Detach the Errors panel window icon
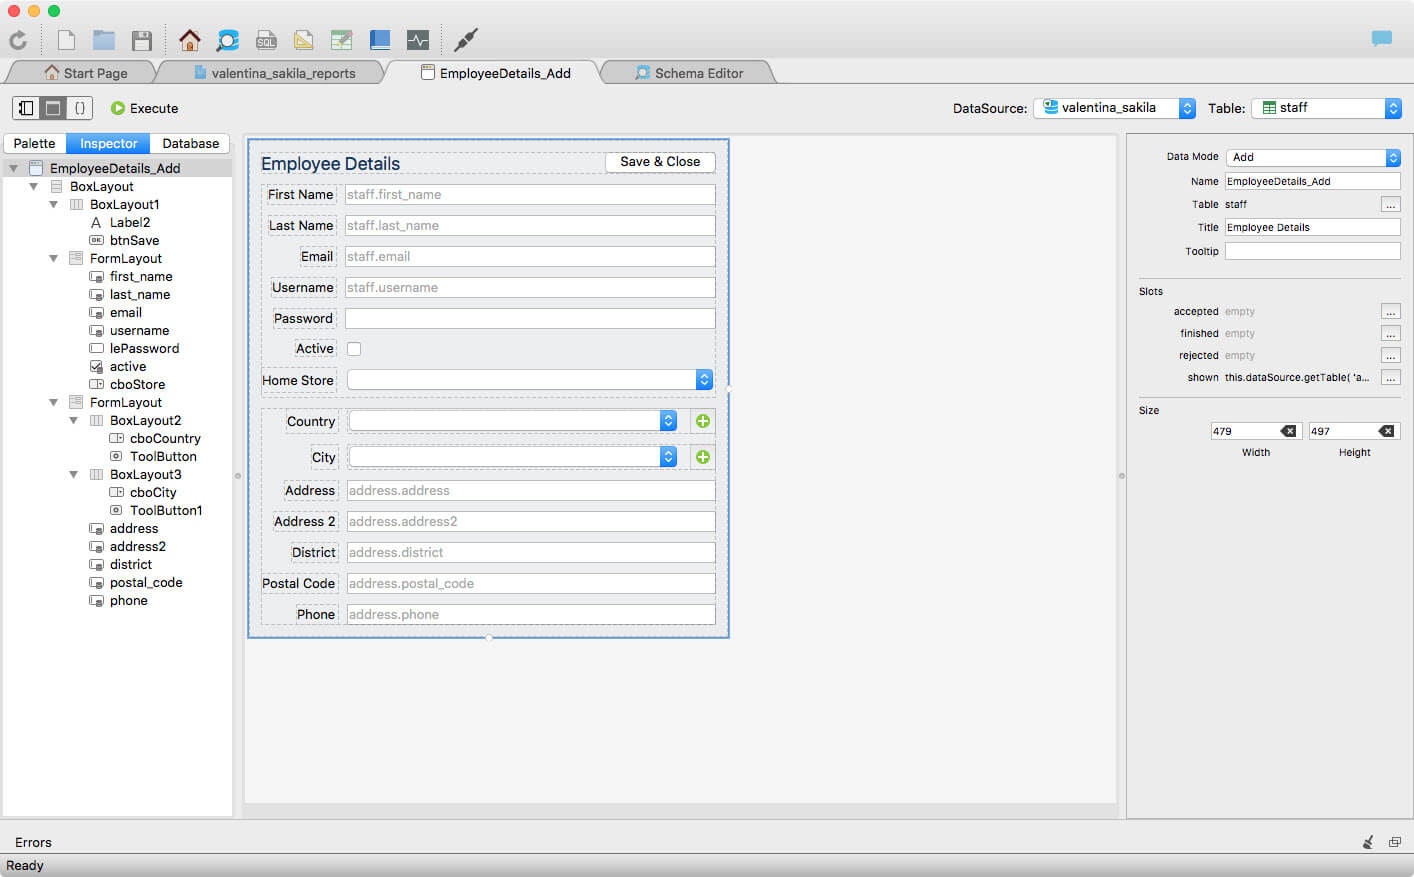Viewport: 1414px width, 877px height. pyautogui.click(x=1395, y=842)
